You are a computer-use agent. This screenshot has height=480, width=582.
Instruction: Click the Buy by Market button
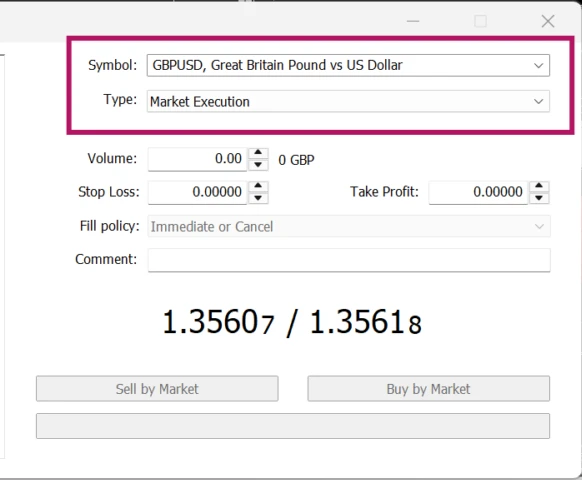coord(428,389)
